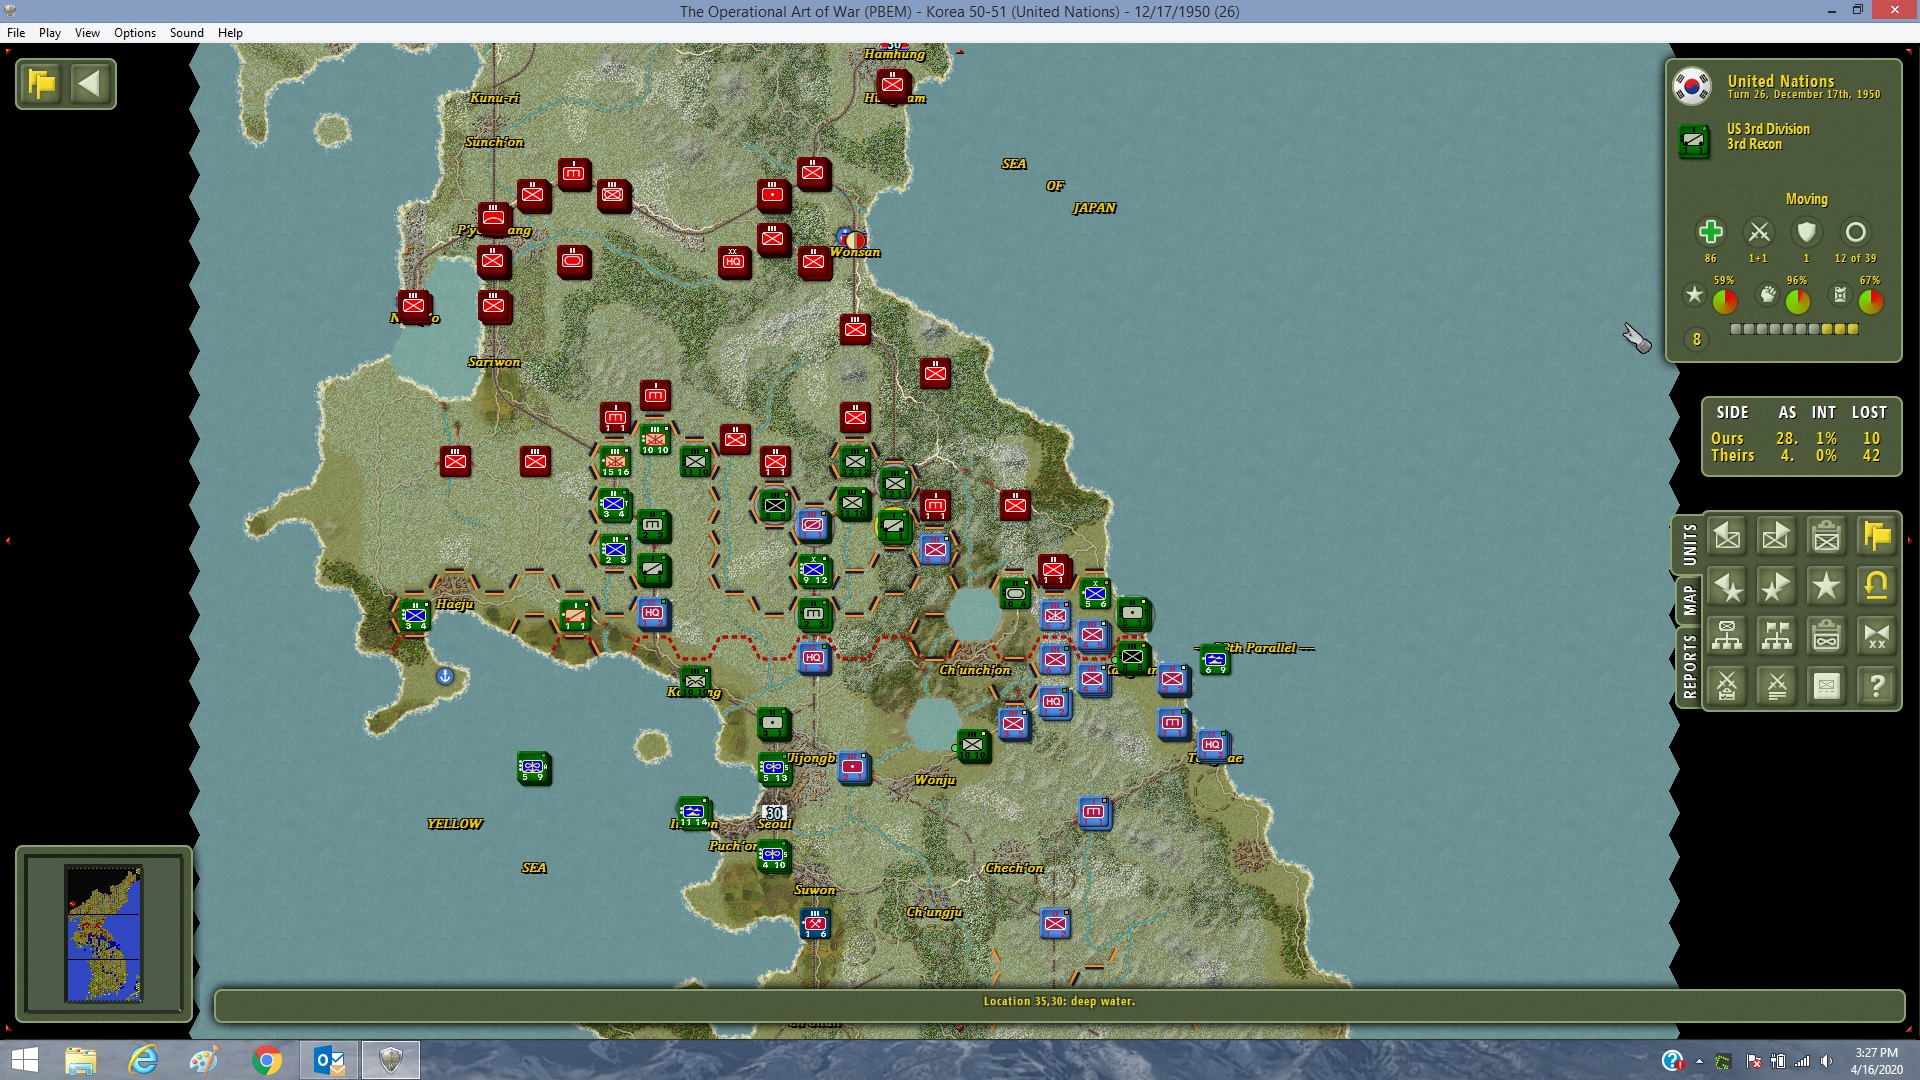Click the location status bar text
The image size is (1920, 1080).
point(1059,1001)
